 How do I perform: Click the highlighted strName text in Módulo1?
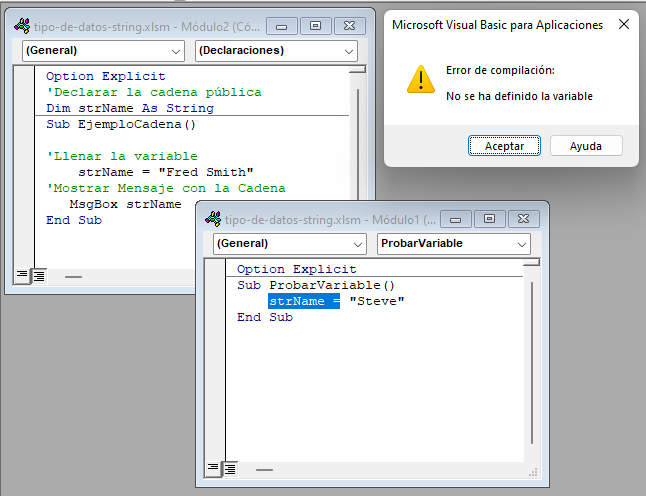304,301
